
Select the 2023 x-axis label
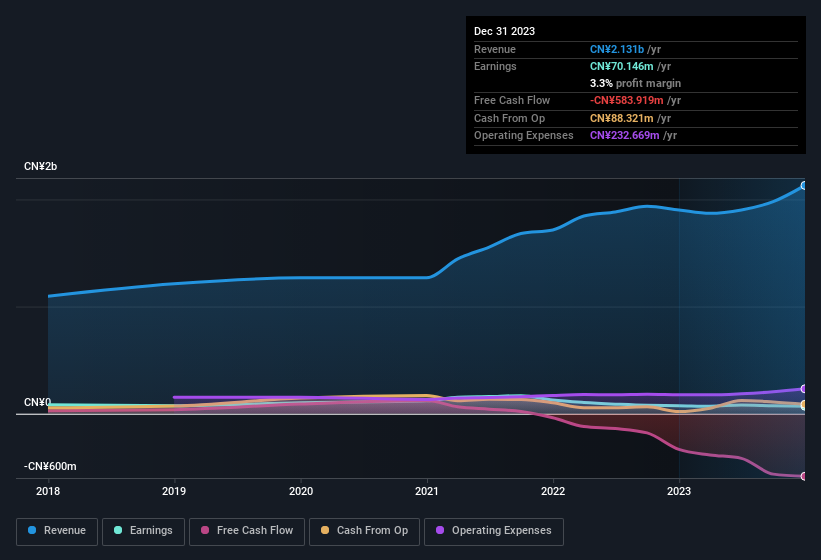679,491
